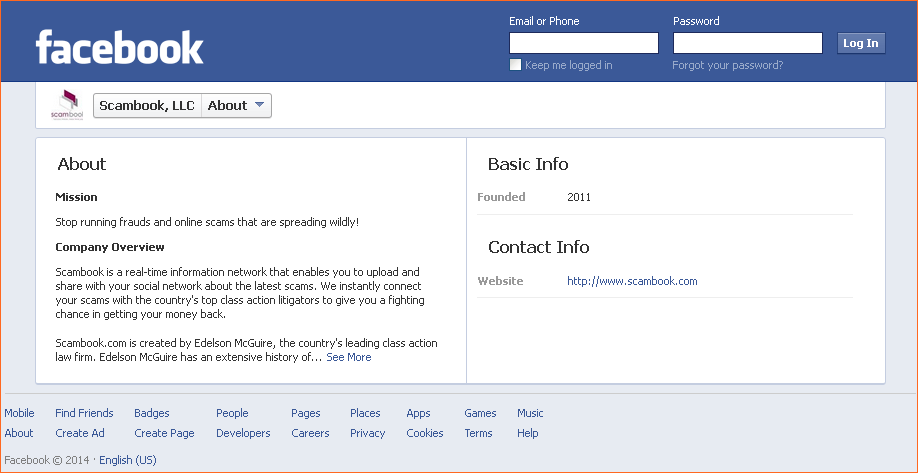Change language via English (US) link

pyautogui.click(x=128, y=460)
